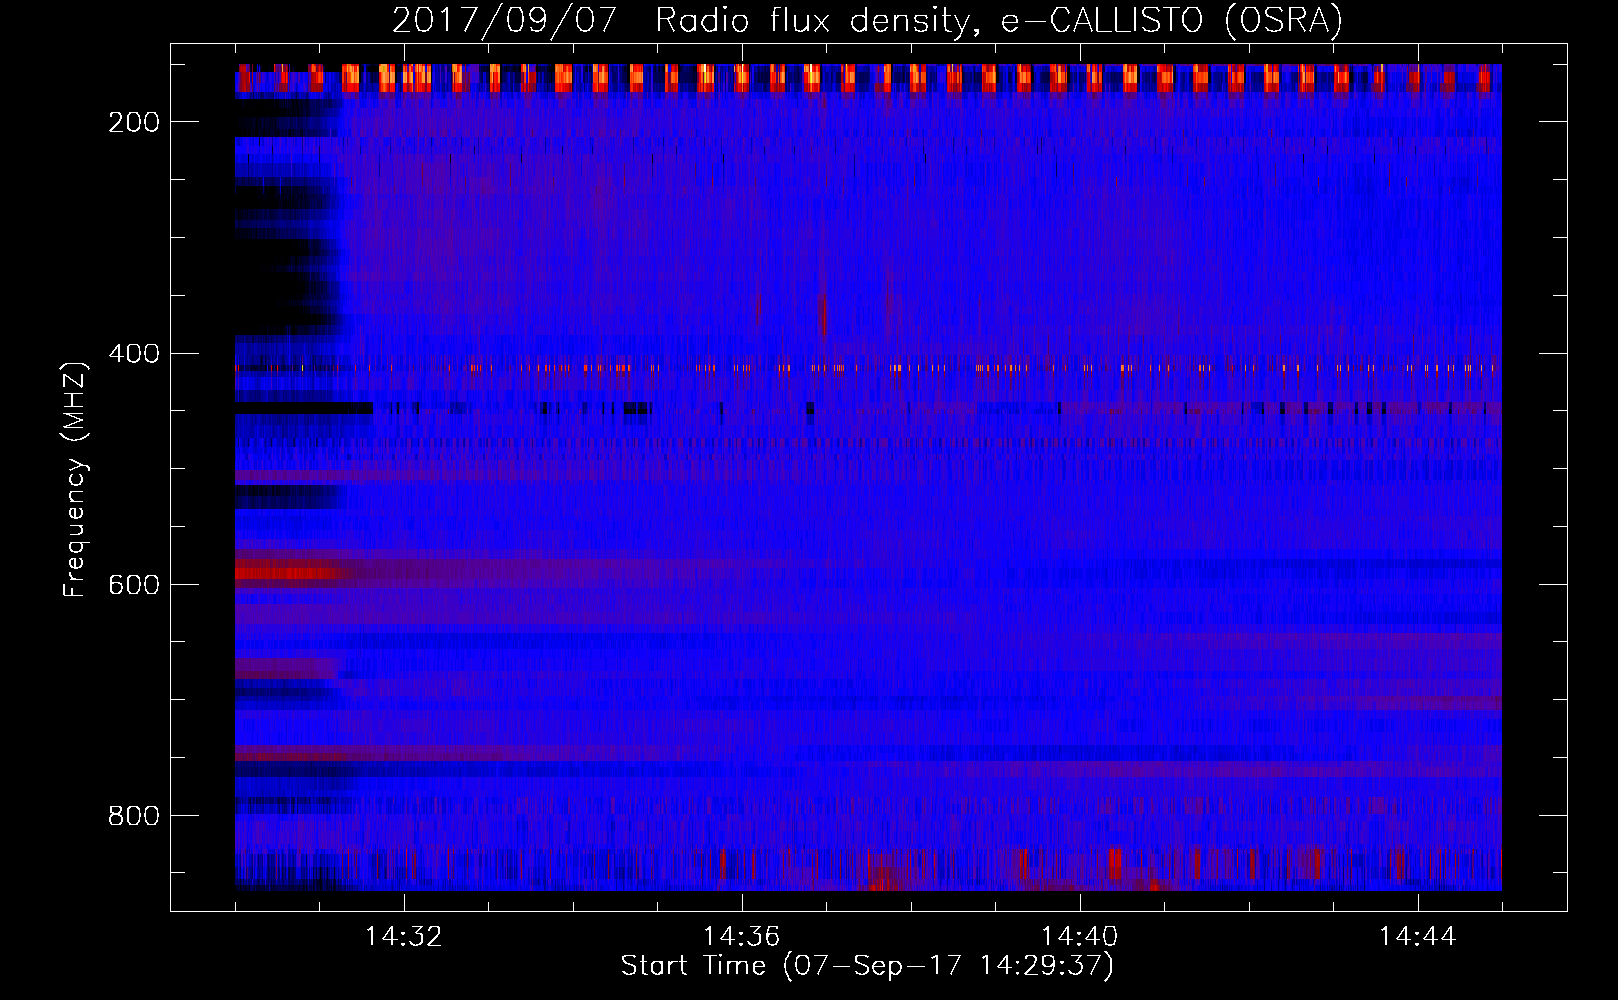Select the 200 frequency tick label
Screen dimensions: 1618x1000
click(x=134, y=122)
